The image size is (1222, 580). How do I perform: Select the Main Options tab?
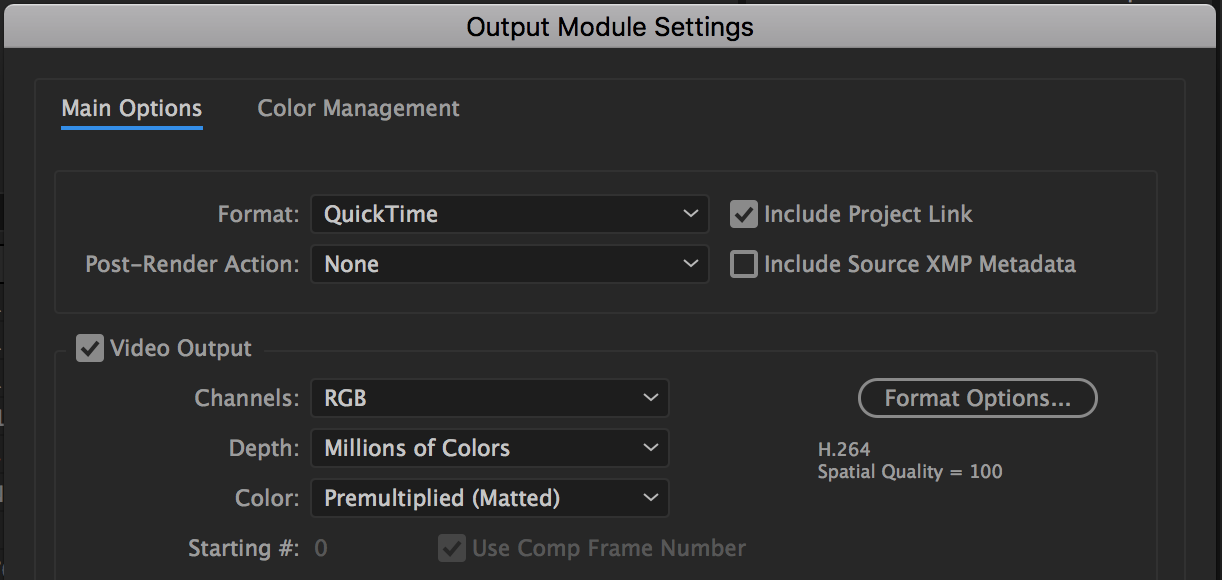tap(132, 109)
